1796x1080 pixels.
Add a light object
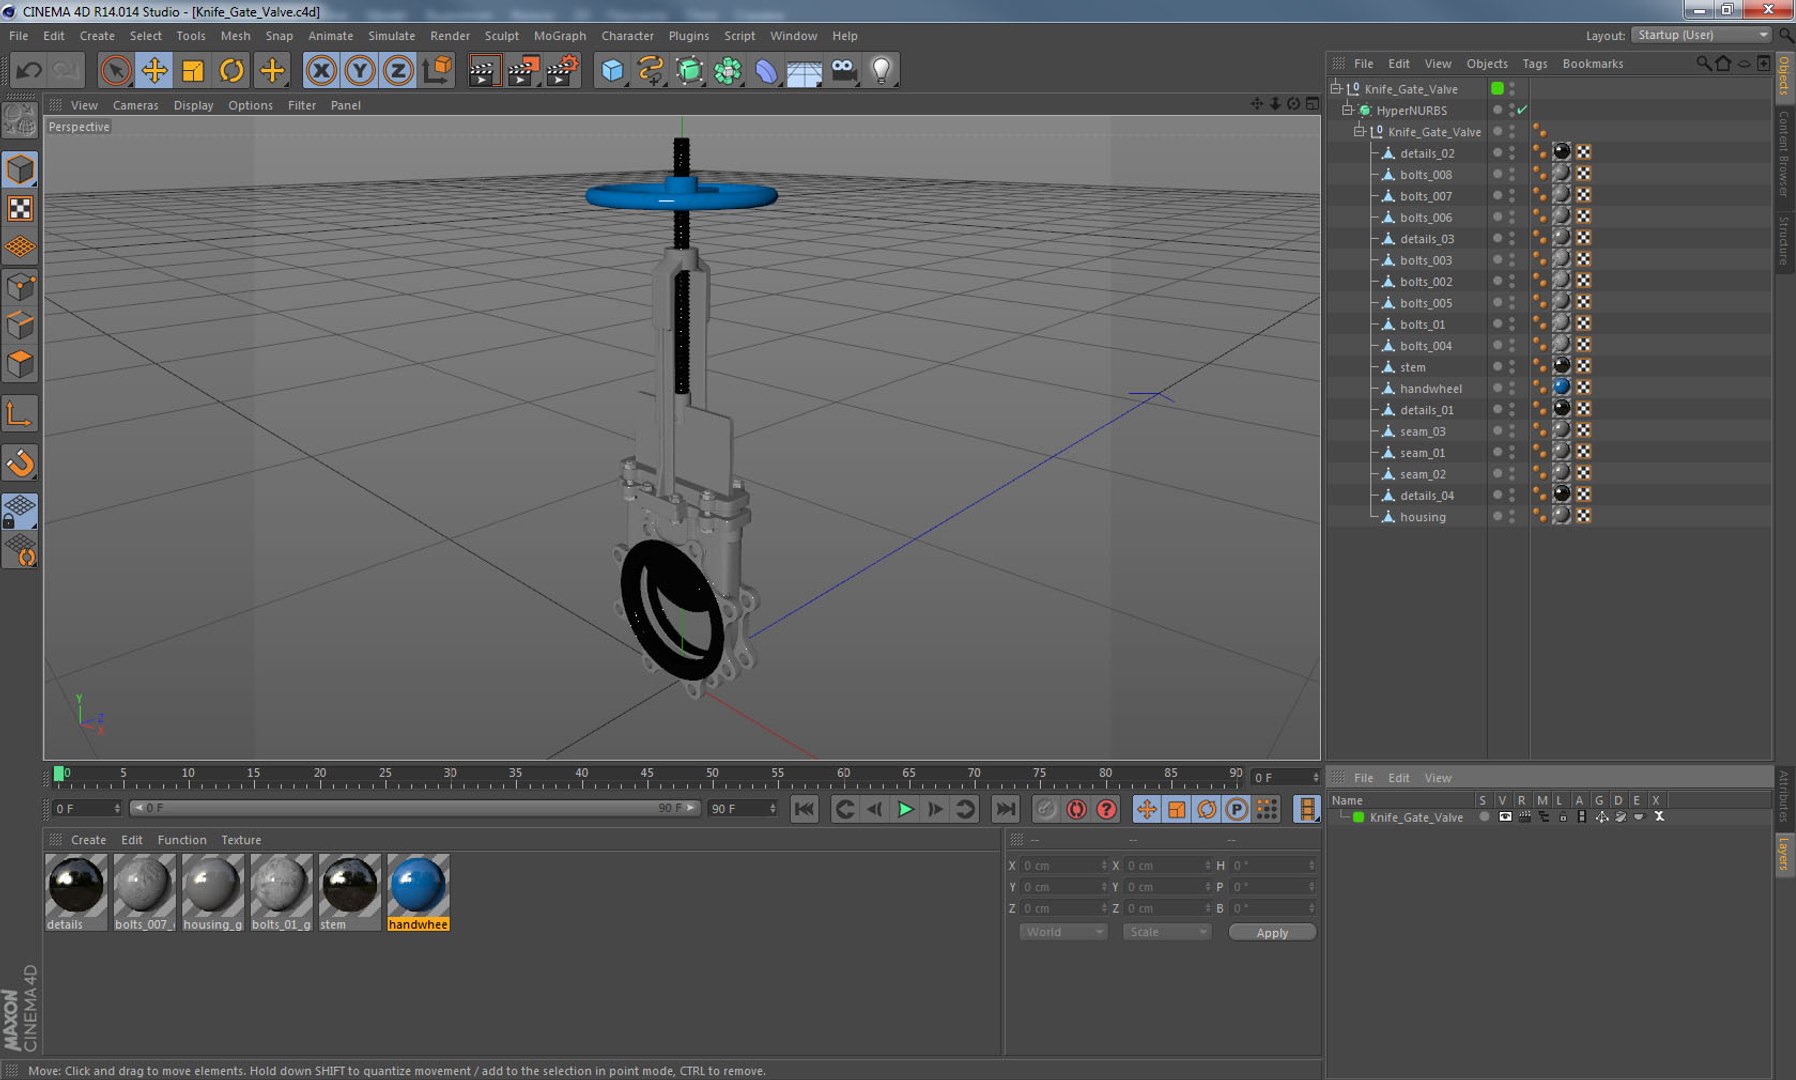click(x=882, y=70)
